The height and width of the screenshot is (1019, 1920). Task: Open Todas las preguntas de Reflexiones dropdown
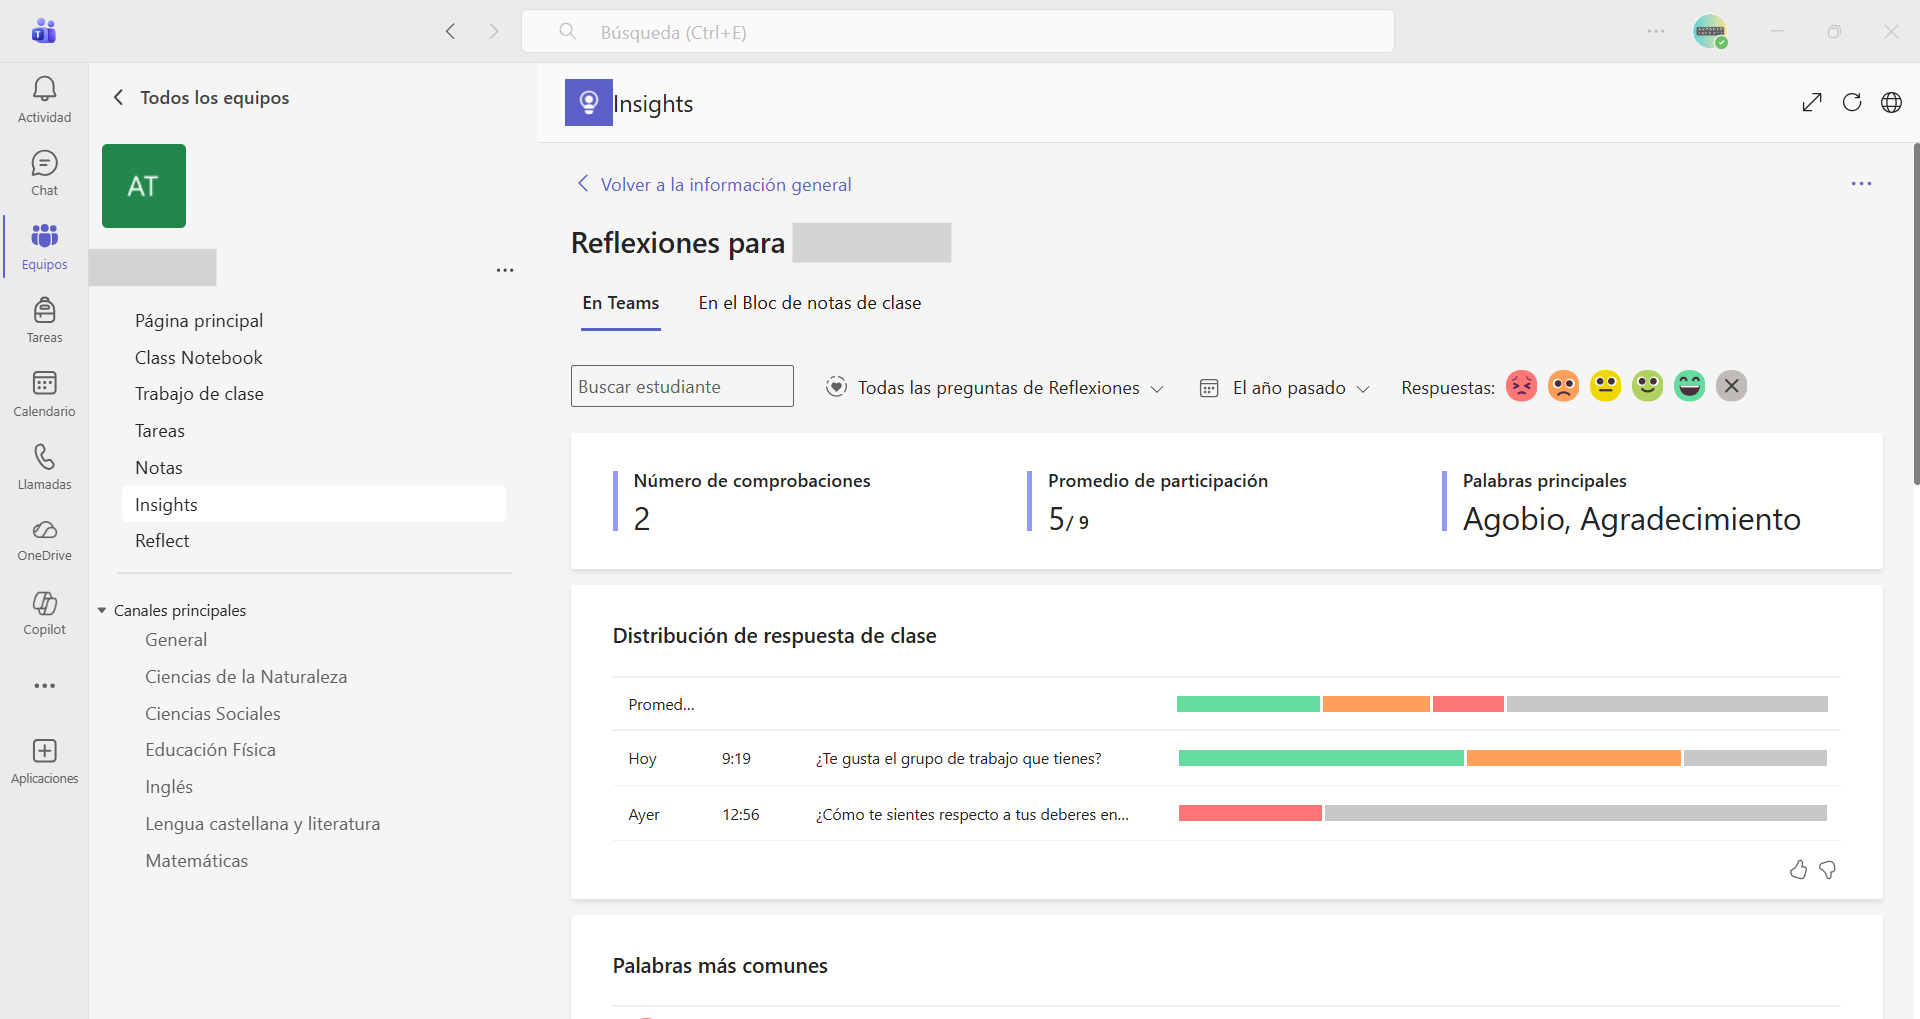click(x=995, y=387)
